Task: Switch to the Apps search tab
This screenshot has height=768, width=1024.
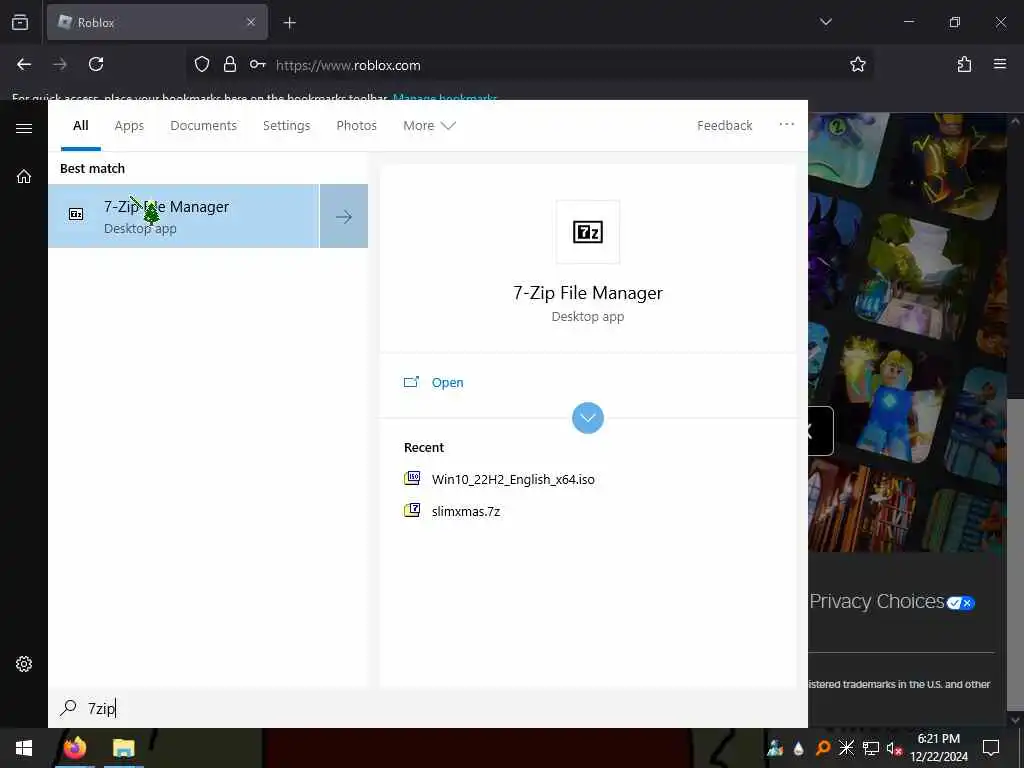Action: pos(129,125)
